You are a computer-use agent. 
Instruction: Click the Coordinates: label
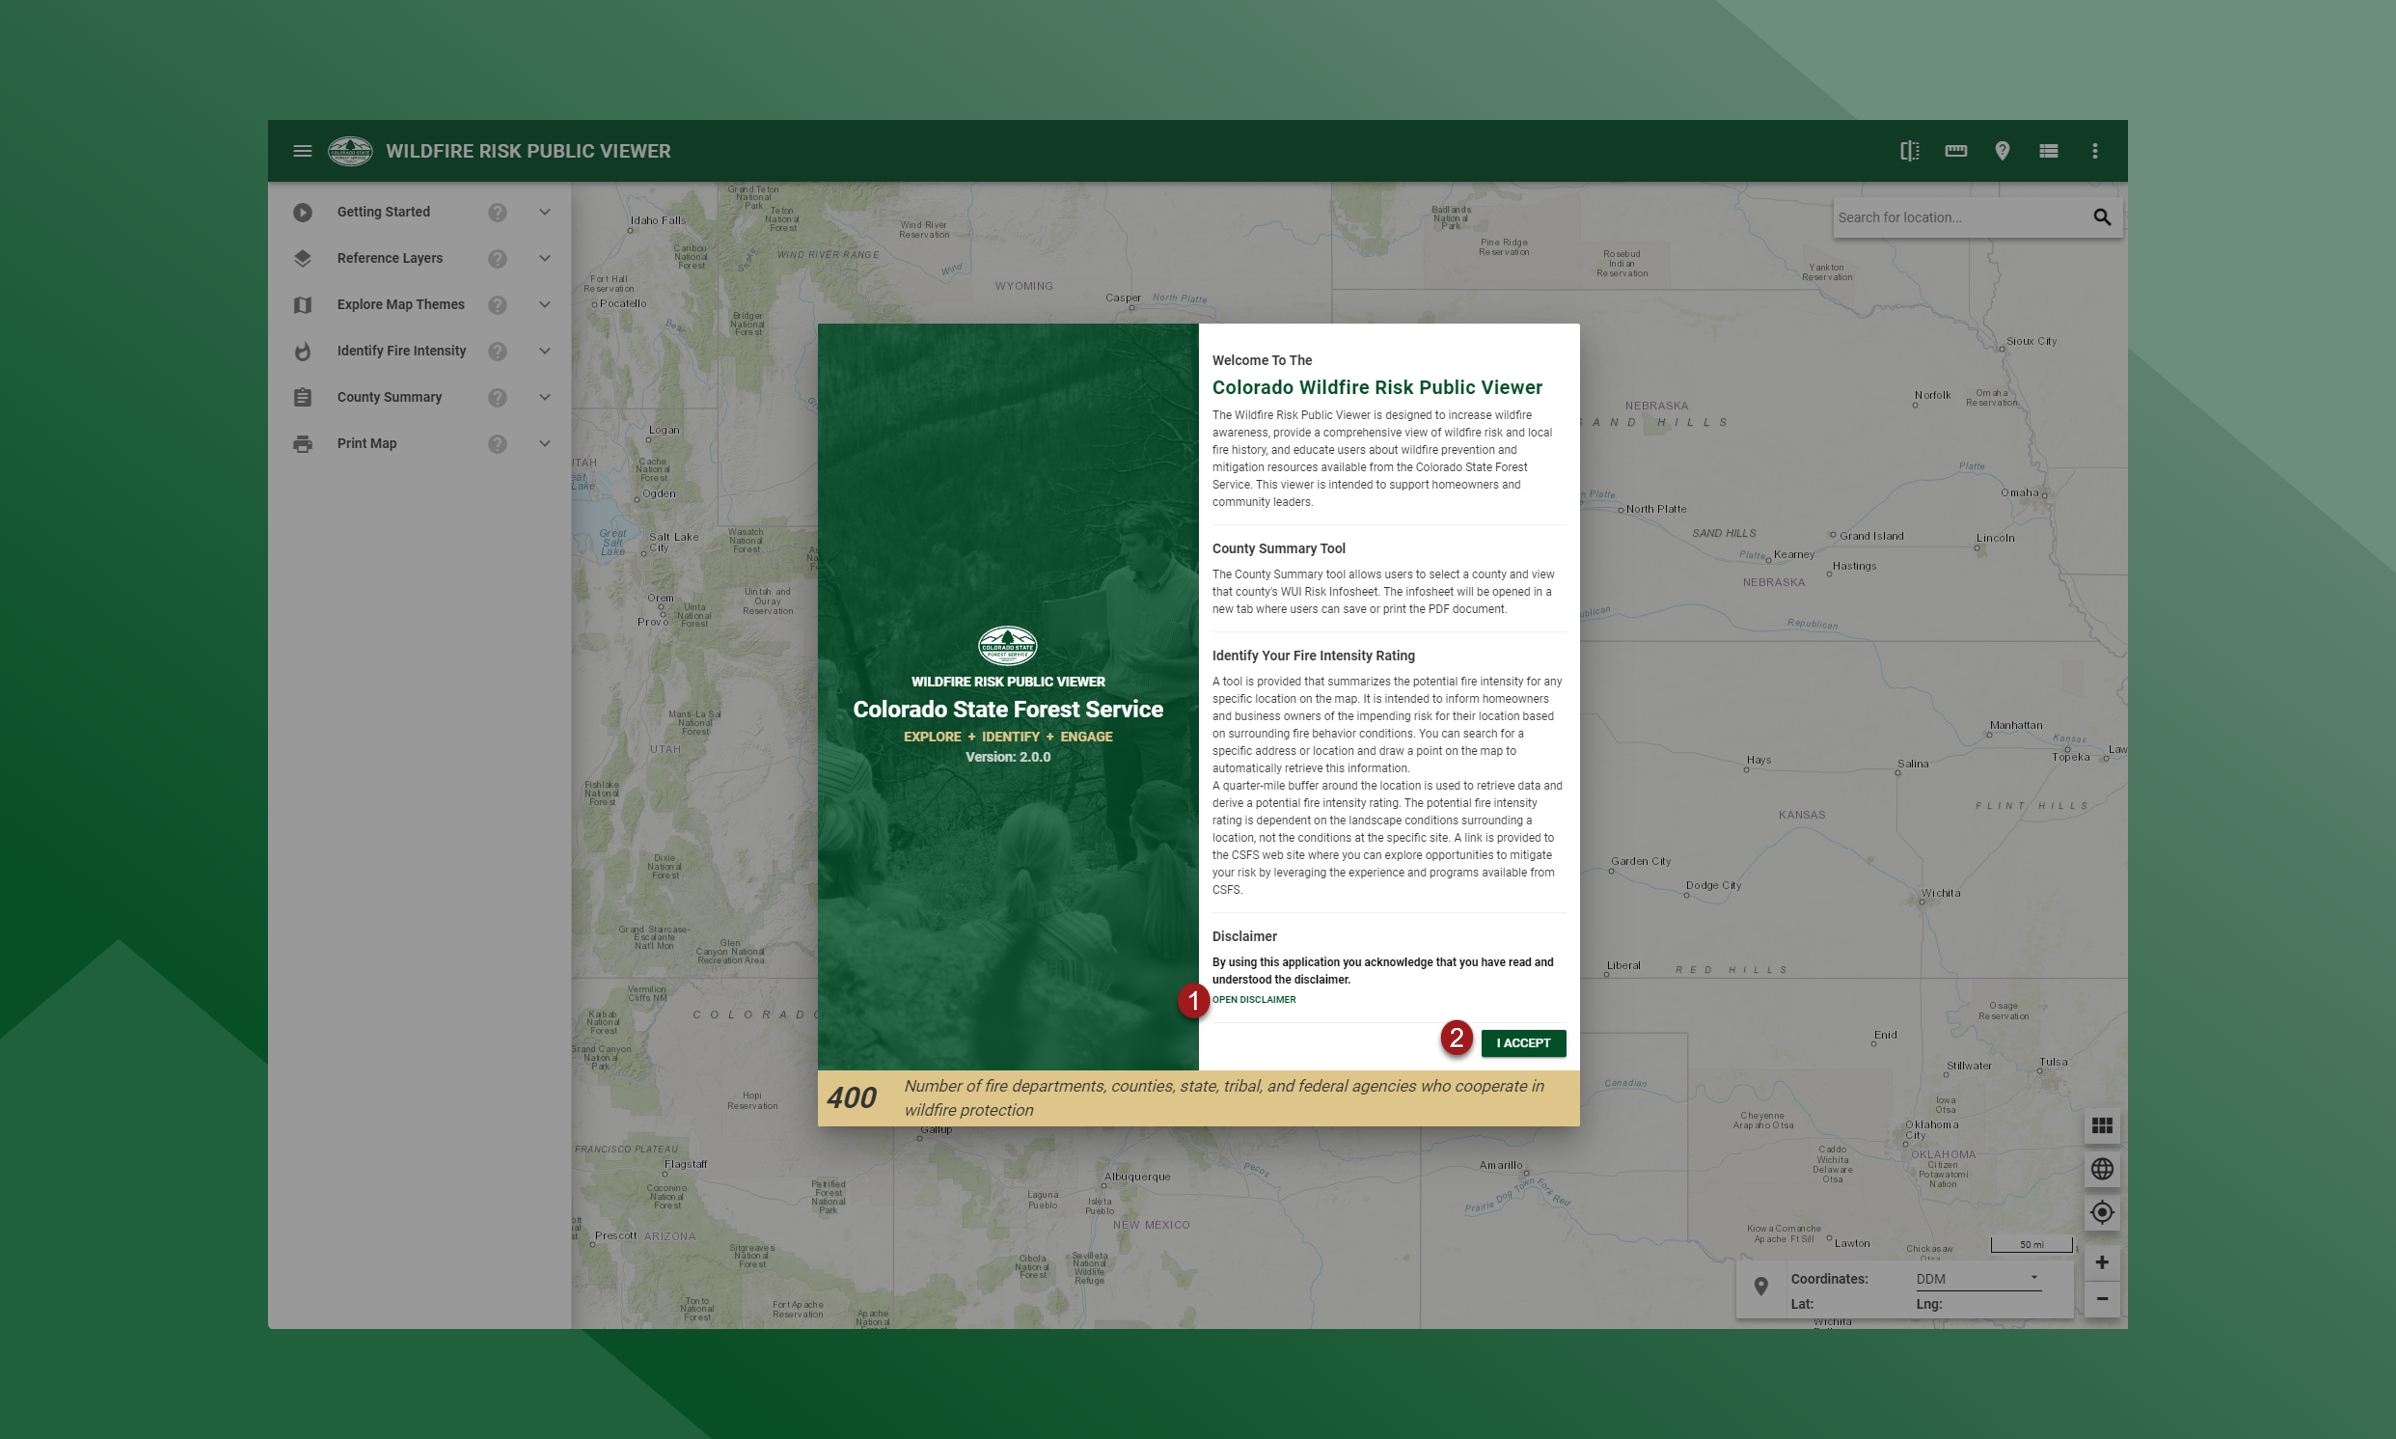click(1828, 1279)
